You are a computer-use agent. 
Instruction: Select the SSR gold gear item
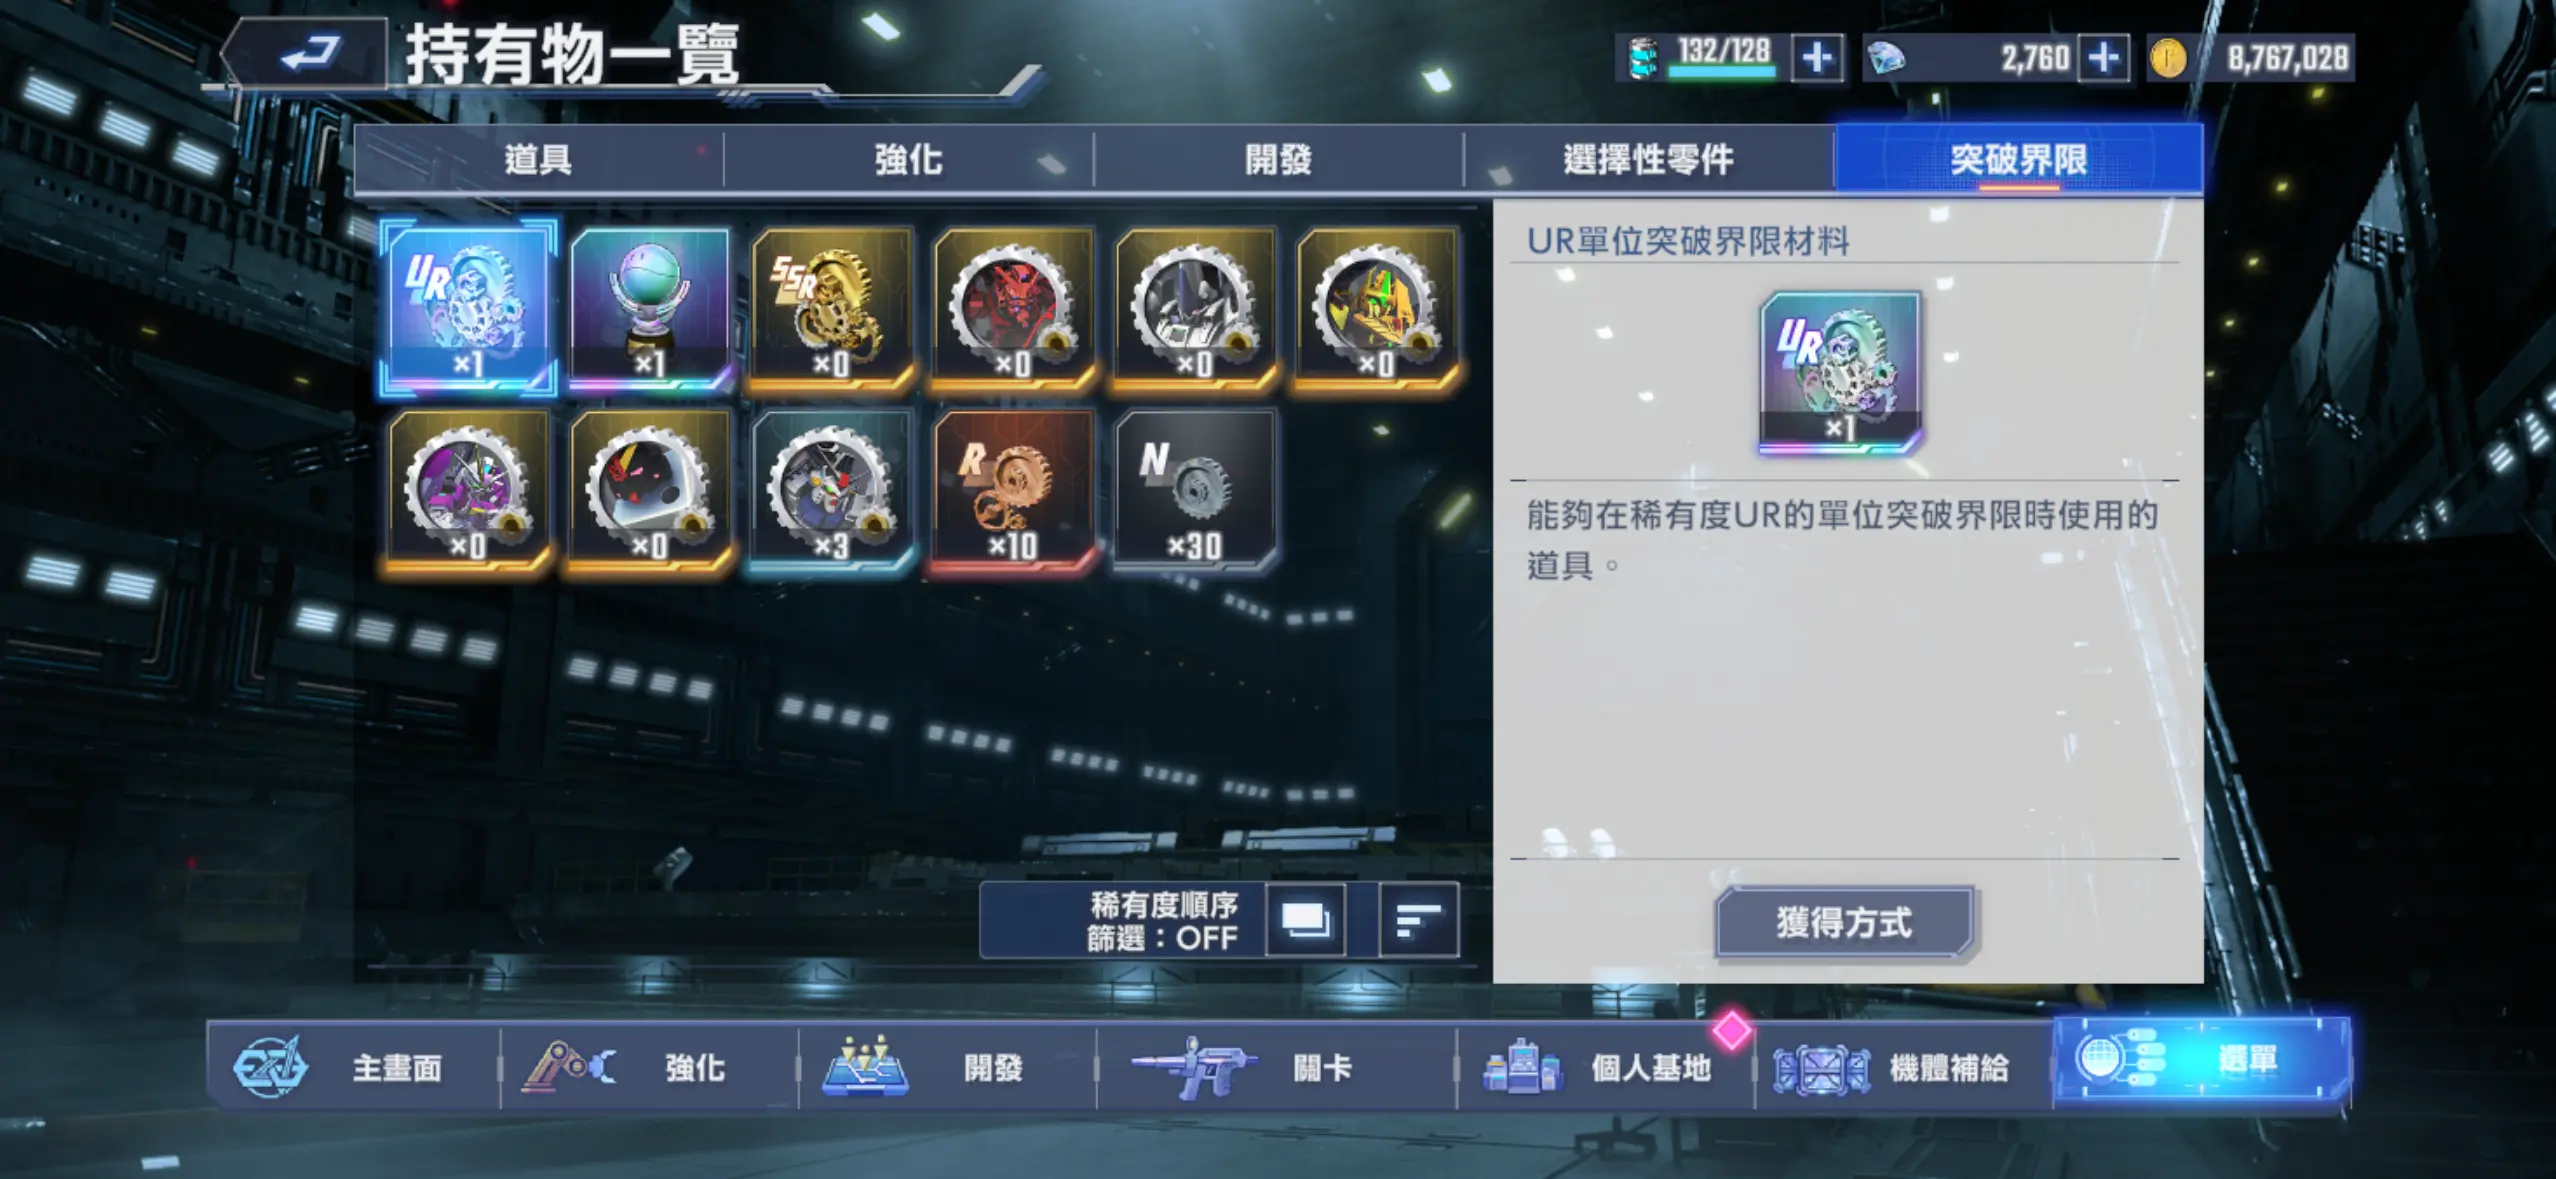pos(832,306)
